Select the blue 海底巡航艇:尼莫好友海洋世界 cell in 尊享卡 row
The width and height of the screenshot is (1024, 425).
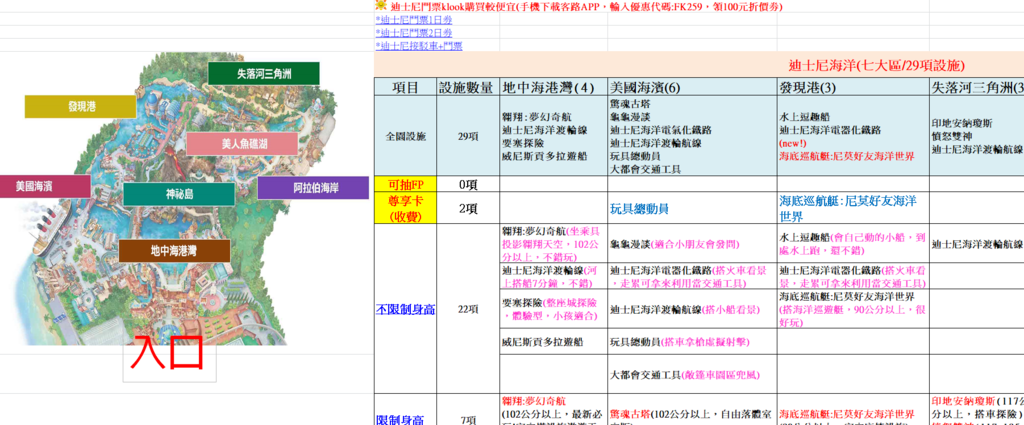(853, 208)
